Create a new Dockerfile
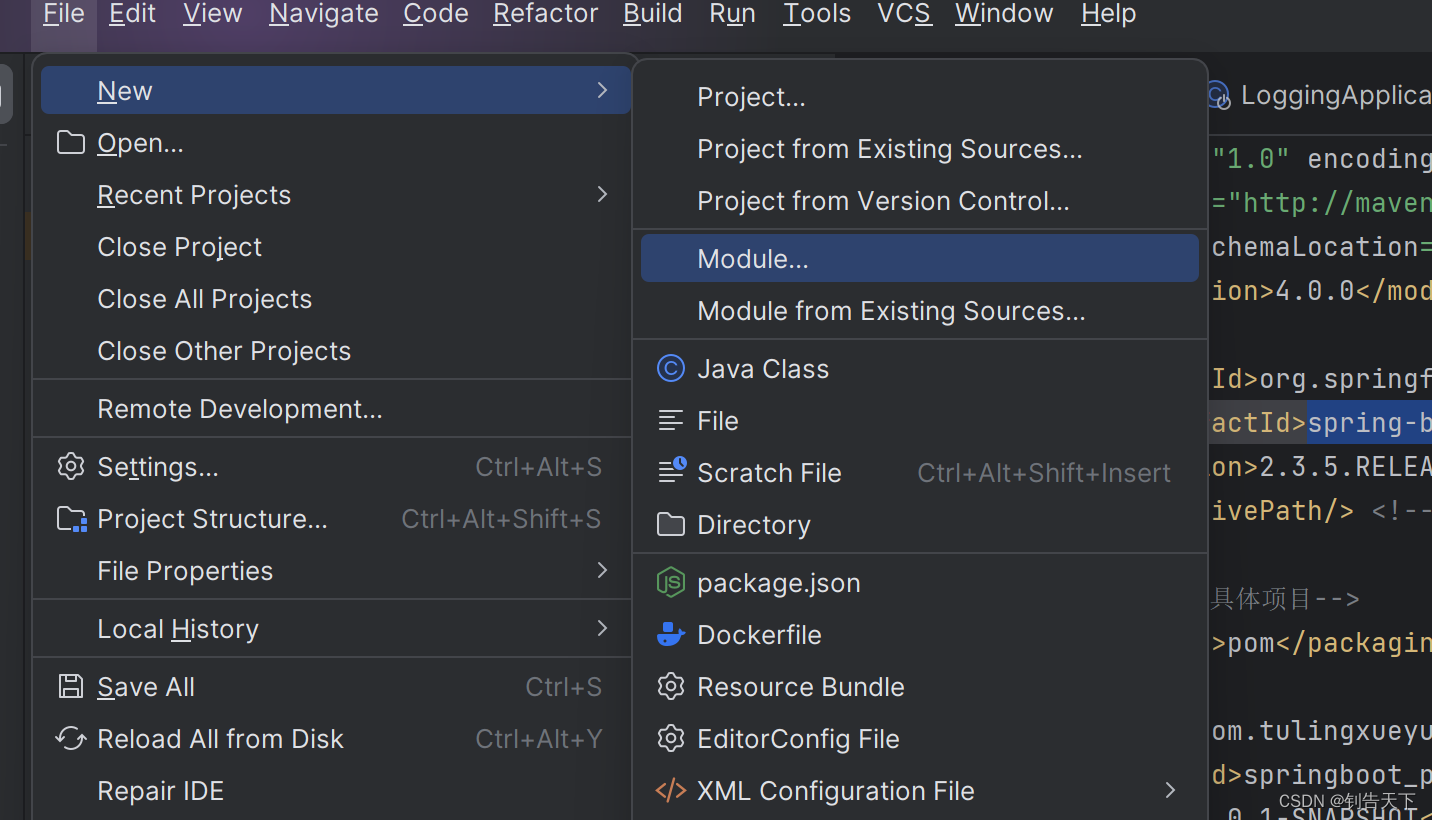The height and width of the screenshot is (820, 1432). click(920, 635)
